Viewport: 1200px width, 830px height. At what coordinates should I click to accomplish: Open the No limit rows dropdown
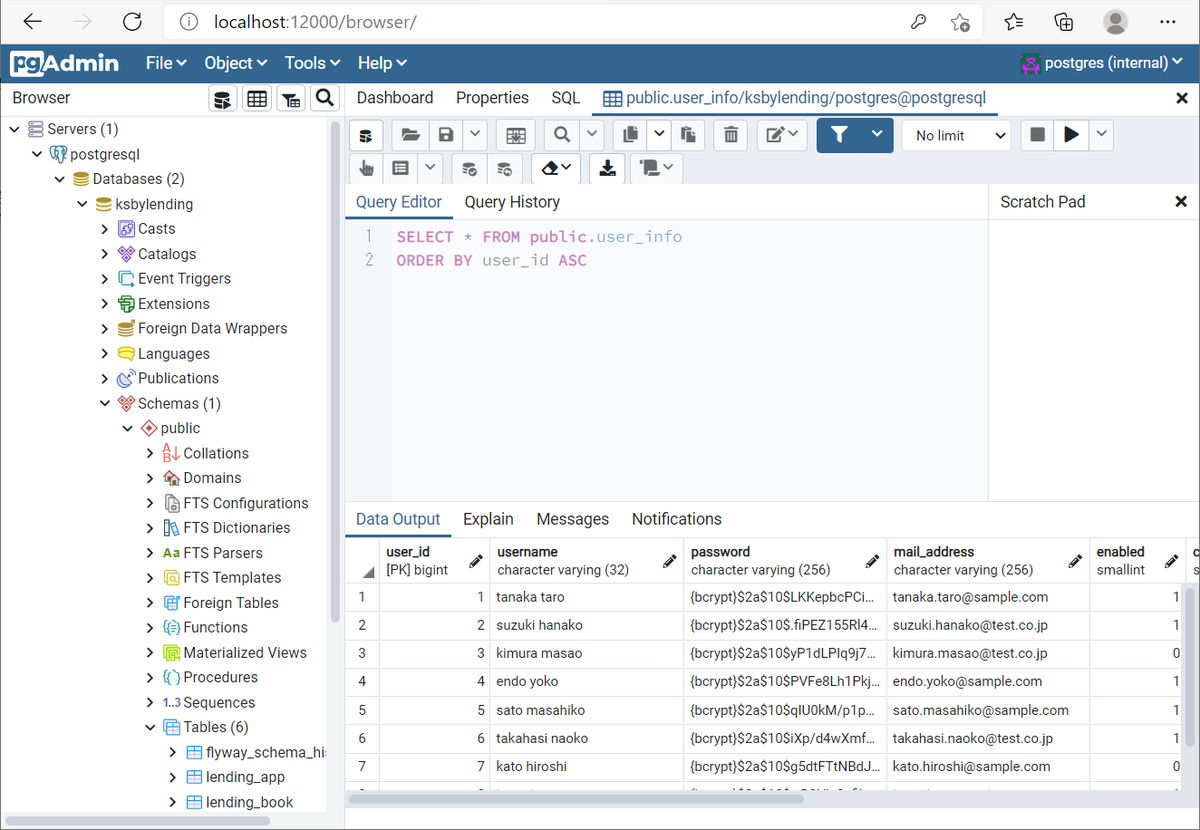click(x=957, y=135)
